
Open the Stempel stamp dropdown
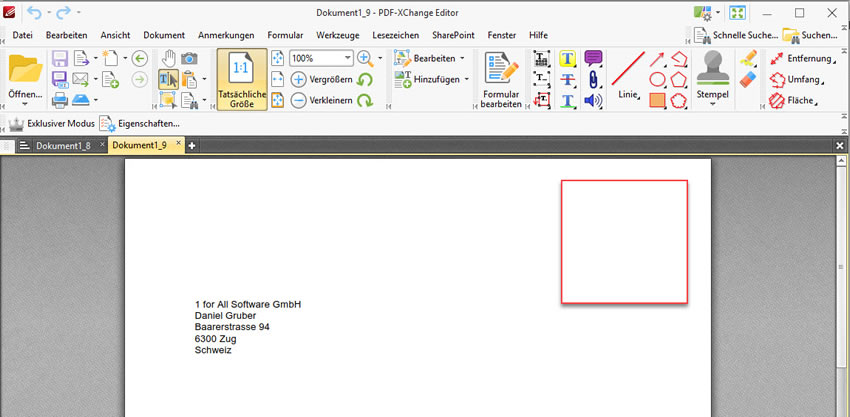point(713,79)
